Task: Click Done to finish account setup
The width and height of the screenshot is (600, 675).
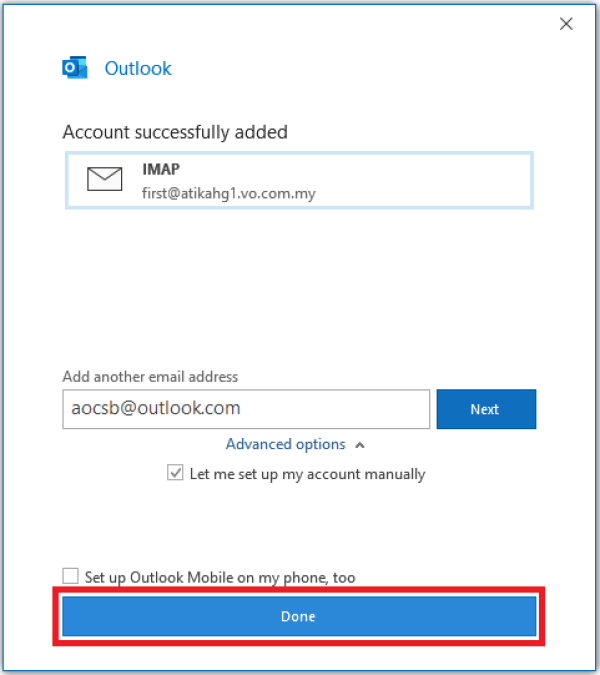Action: tap(299, 616)
